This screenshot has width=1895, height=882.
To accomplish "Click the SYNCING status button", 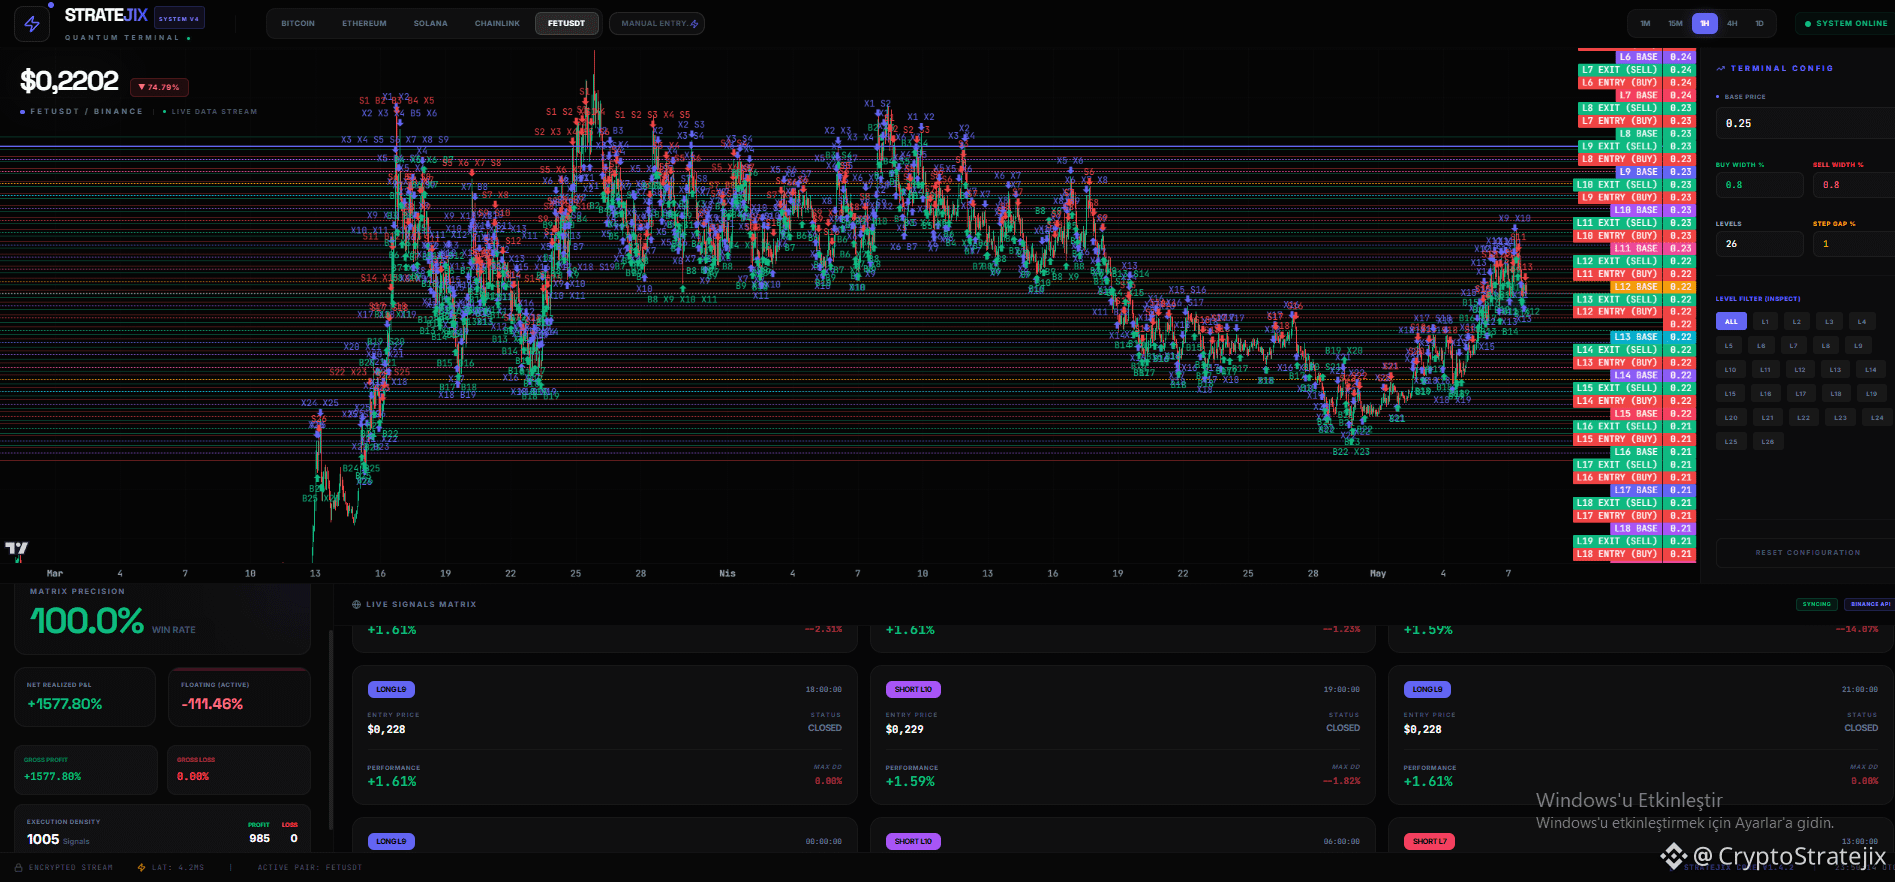I will pos(1817,604).
